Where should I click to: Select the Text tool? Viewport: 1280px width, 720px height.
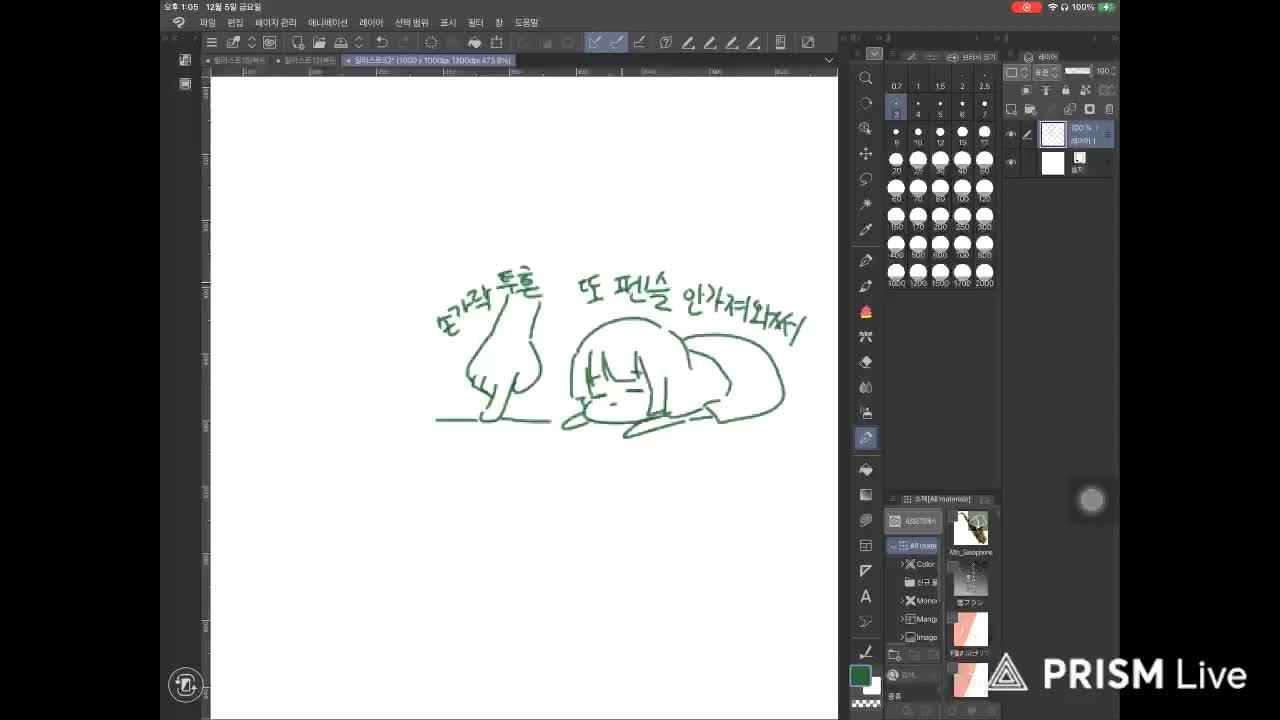tap(866, 597)
